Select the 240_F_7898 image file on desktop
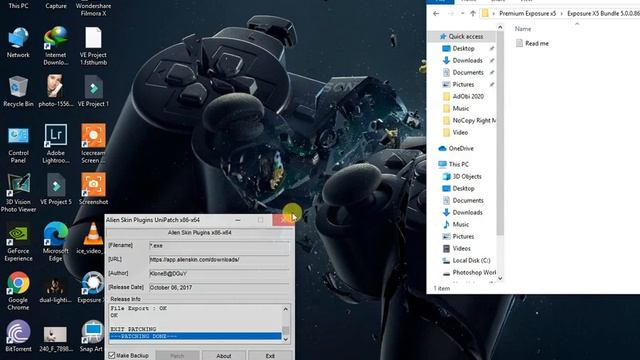 pos(56,338)
